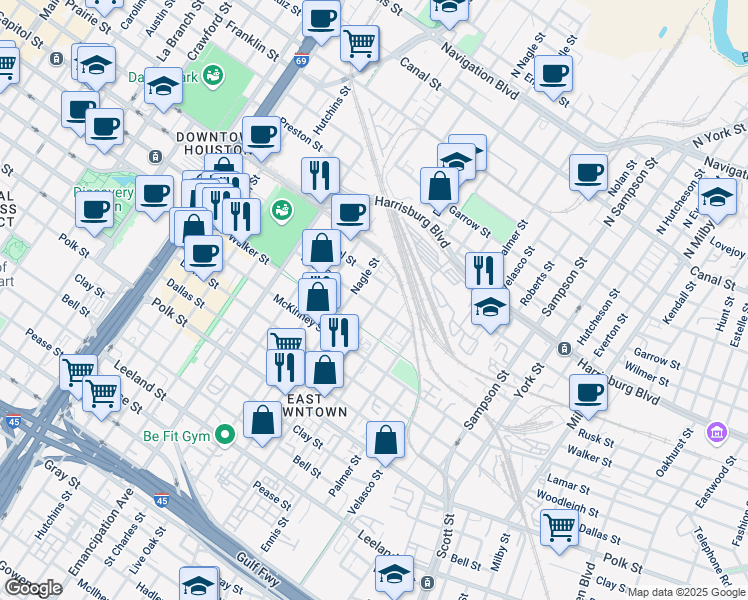
Task: Click the school marker below Velasco St restaurant
Action: [490, 310]
